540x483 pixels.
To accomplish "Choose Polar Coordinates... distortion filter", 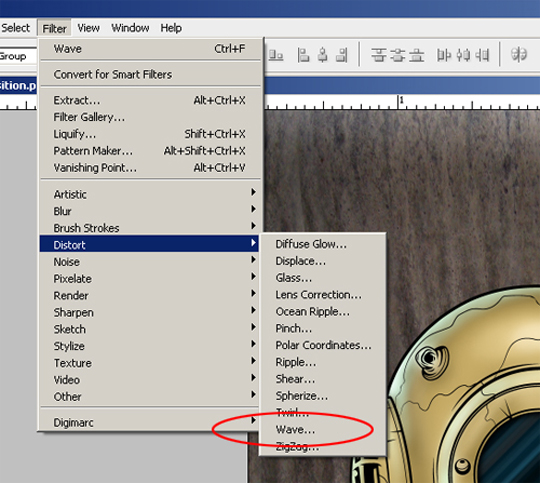I will point(323,345).
